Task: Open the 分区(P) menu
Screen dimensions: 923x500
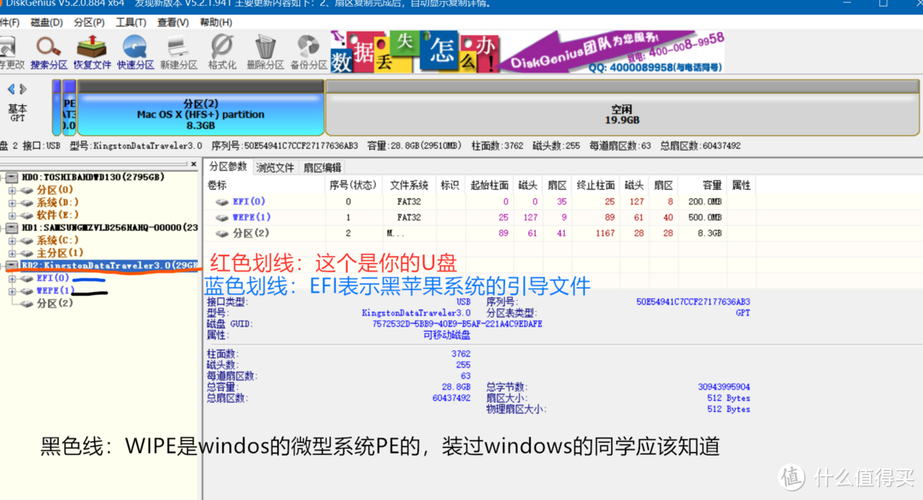Action: tap(89, 22)
